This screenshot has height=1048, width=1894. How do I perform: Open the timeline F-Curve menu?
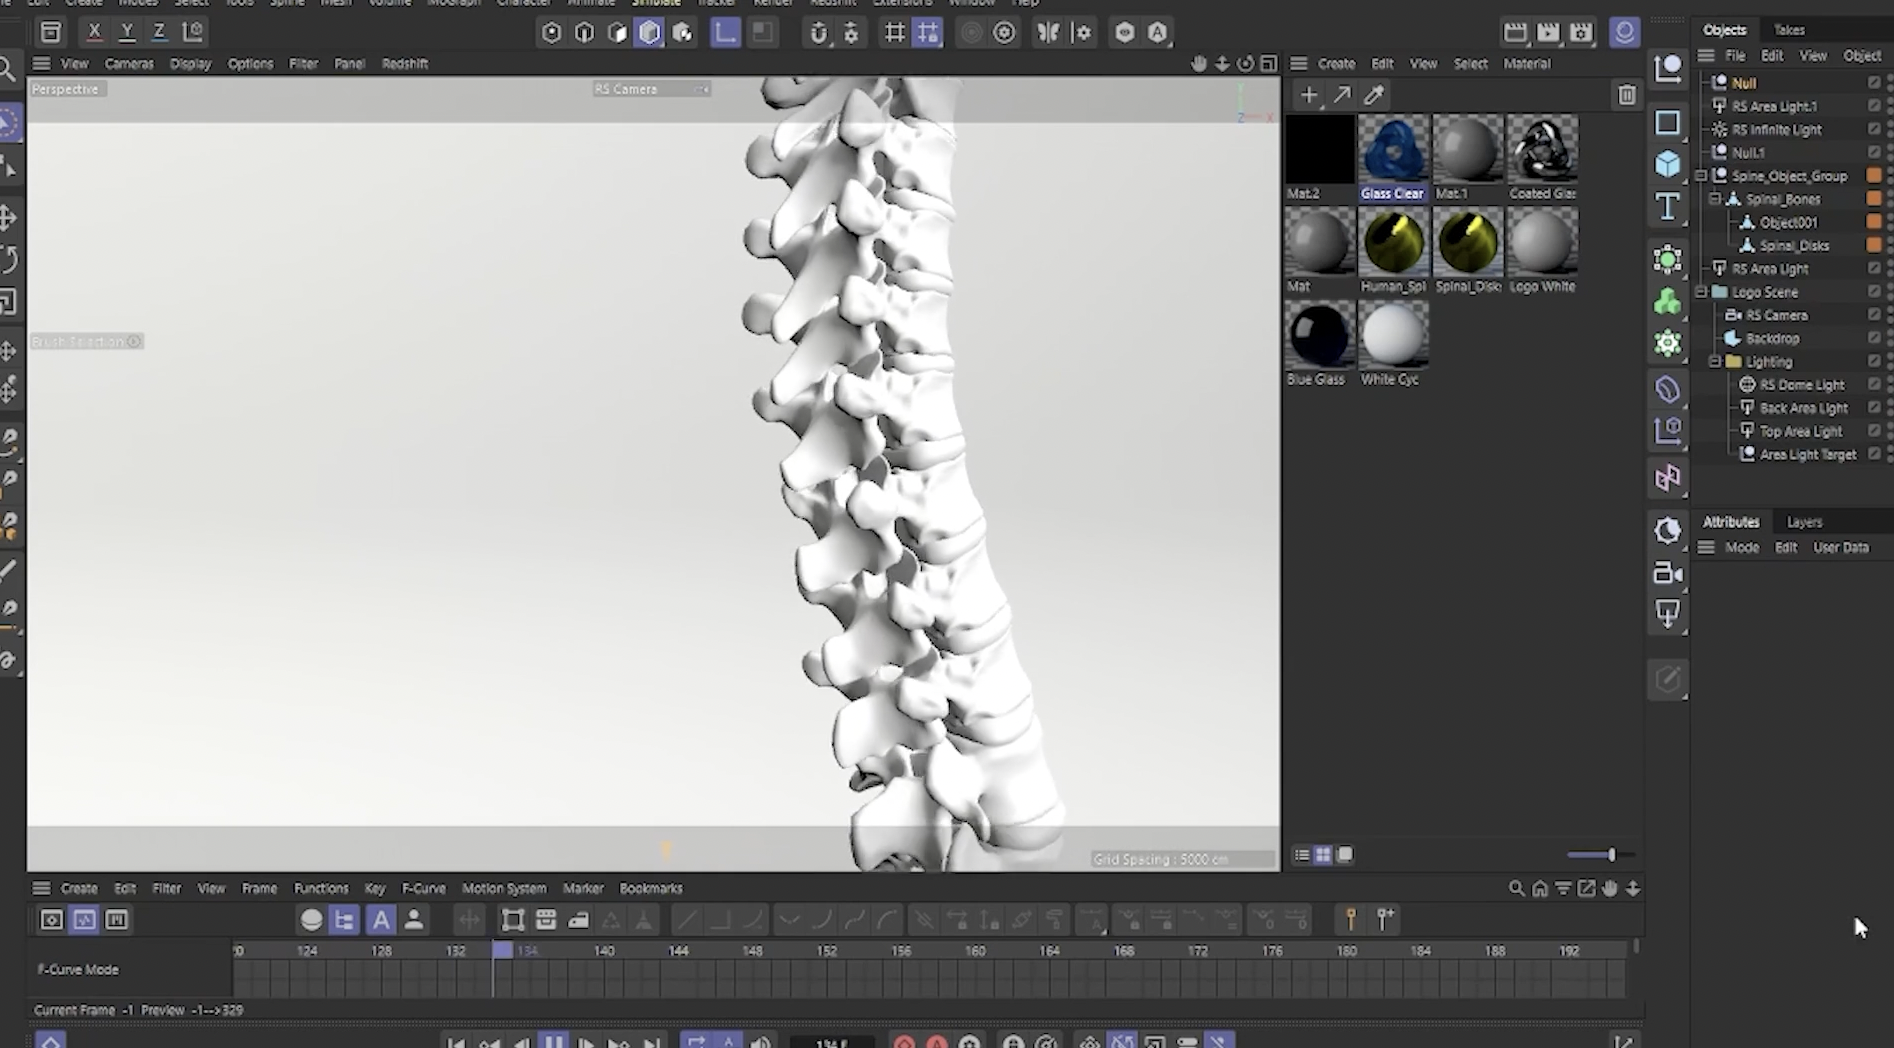coord(424,888)
